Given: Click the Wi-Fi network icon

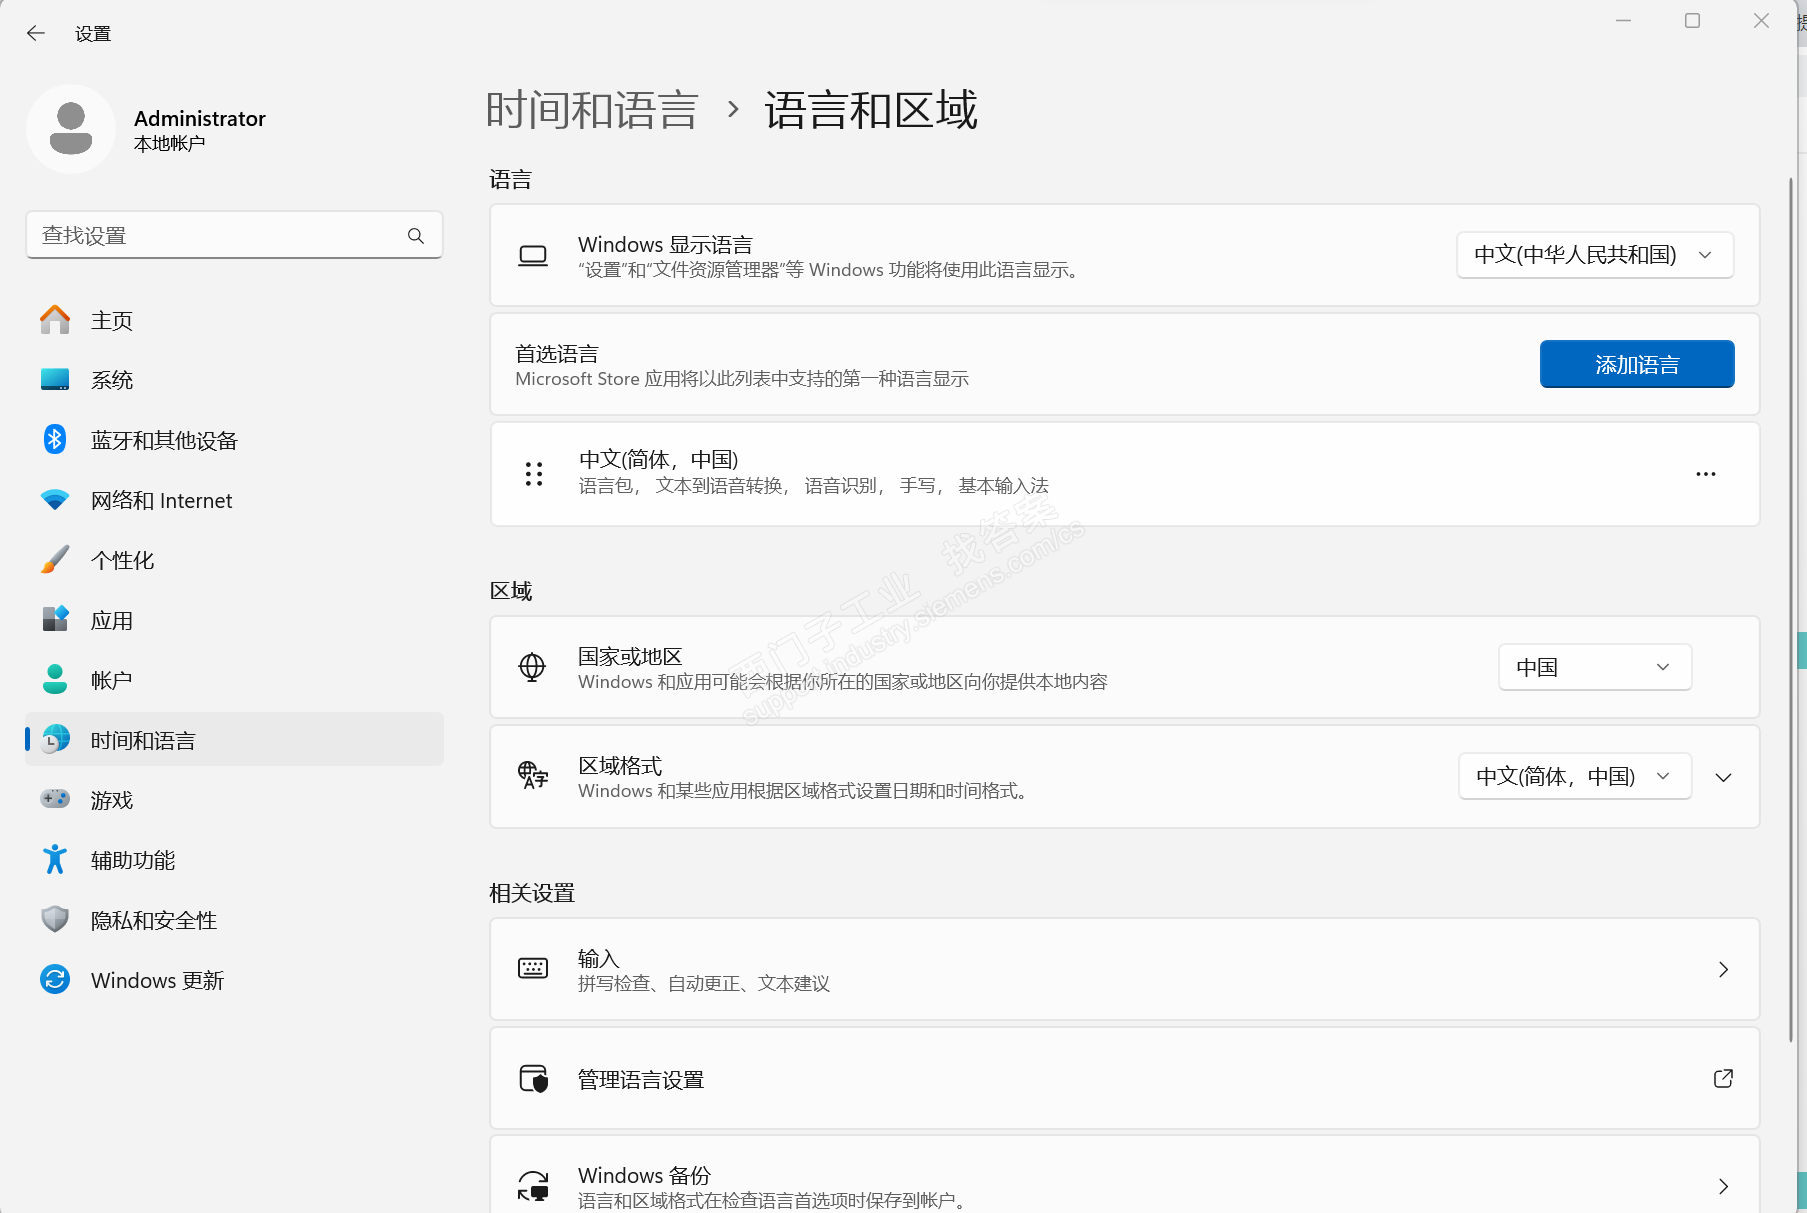Looking at the screenshot, I should pyautogui.click(x=55, y=500).
